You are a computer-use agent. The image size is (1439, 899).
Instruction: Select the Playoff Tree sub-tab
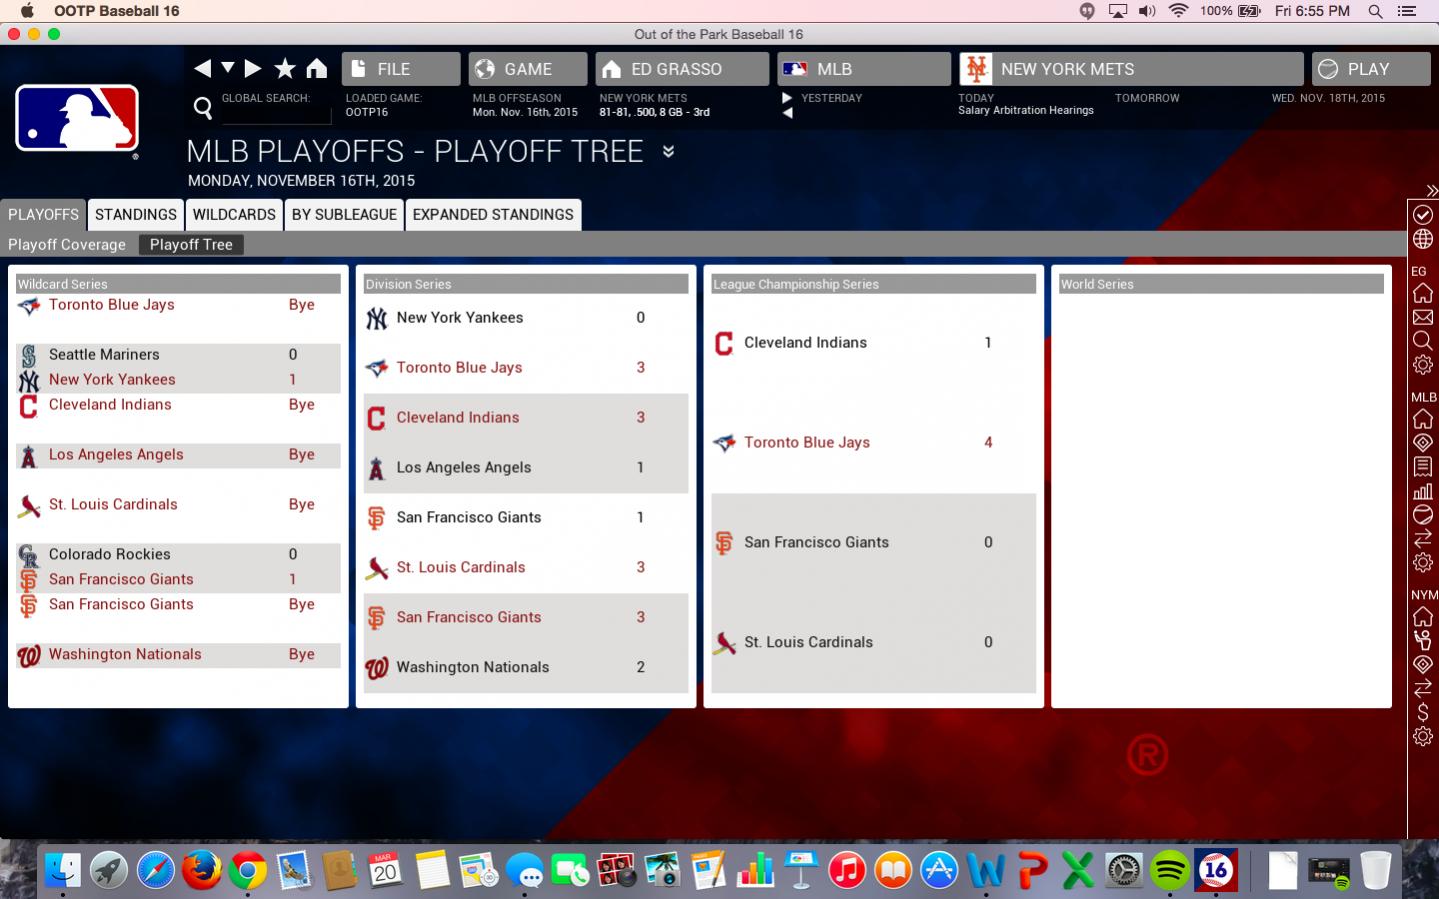tap(191, 244)
